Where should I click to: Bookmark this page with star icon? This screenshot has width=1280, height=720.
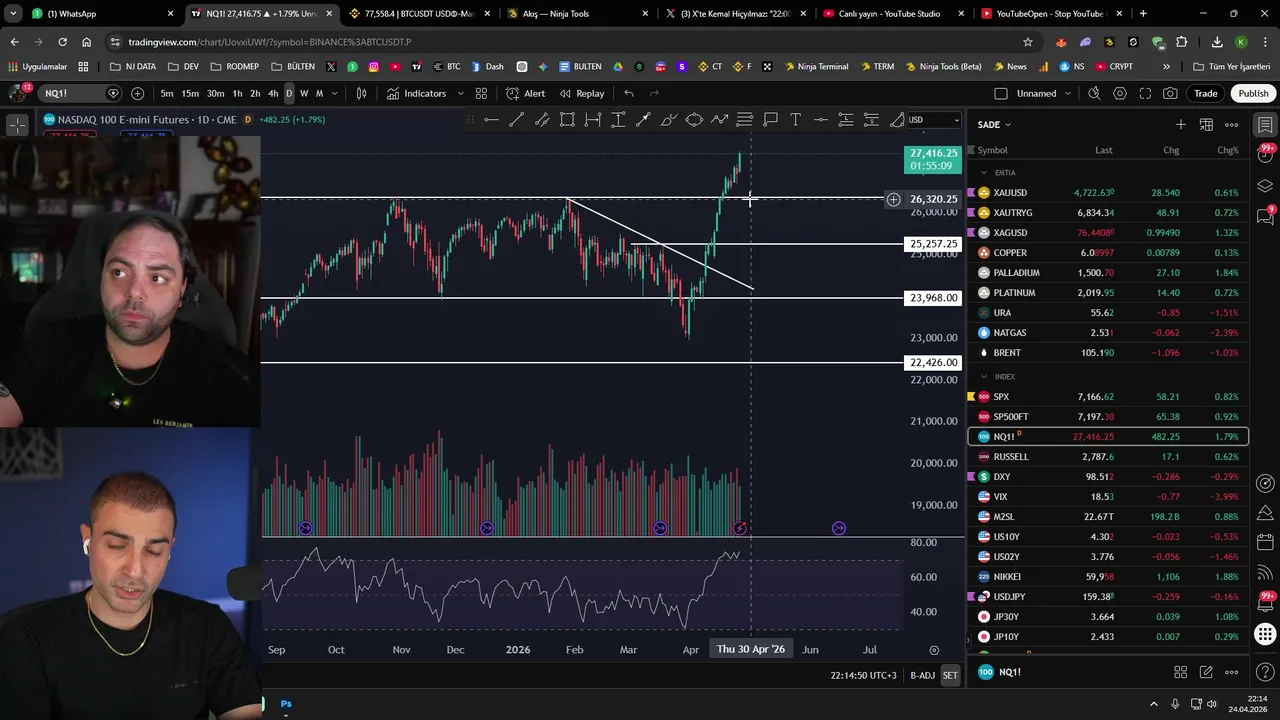pos(1027,42)
